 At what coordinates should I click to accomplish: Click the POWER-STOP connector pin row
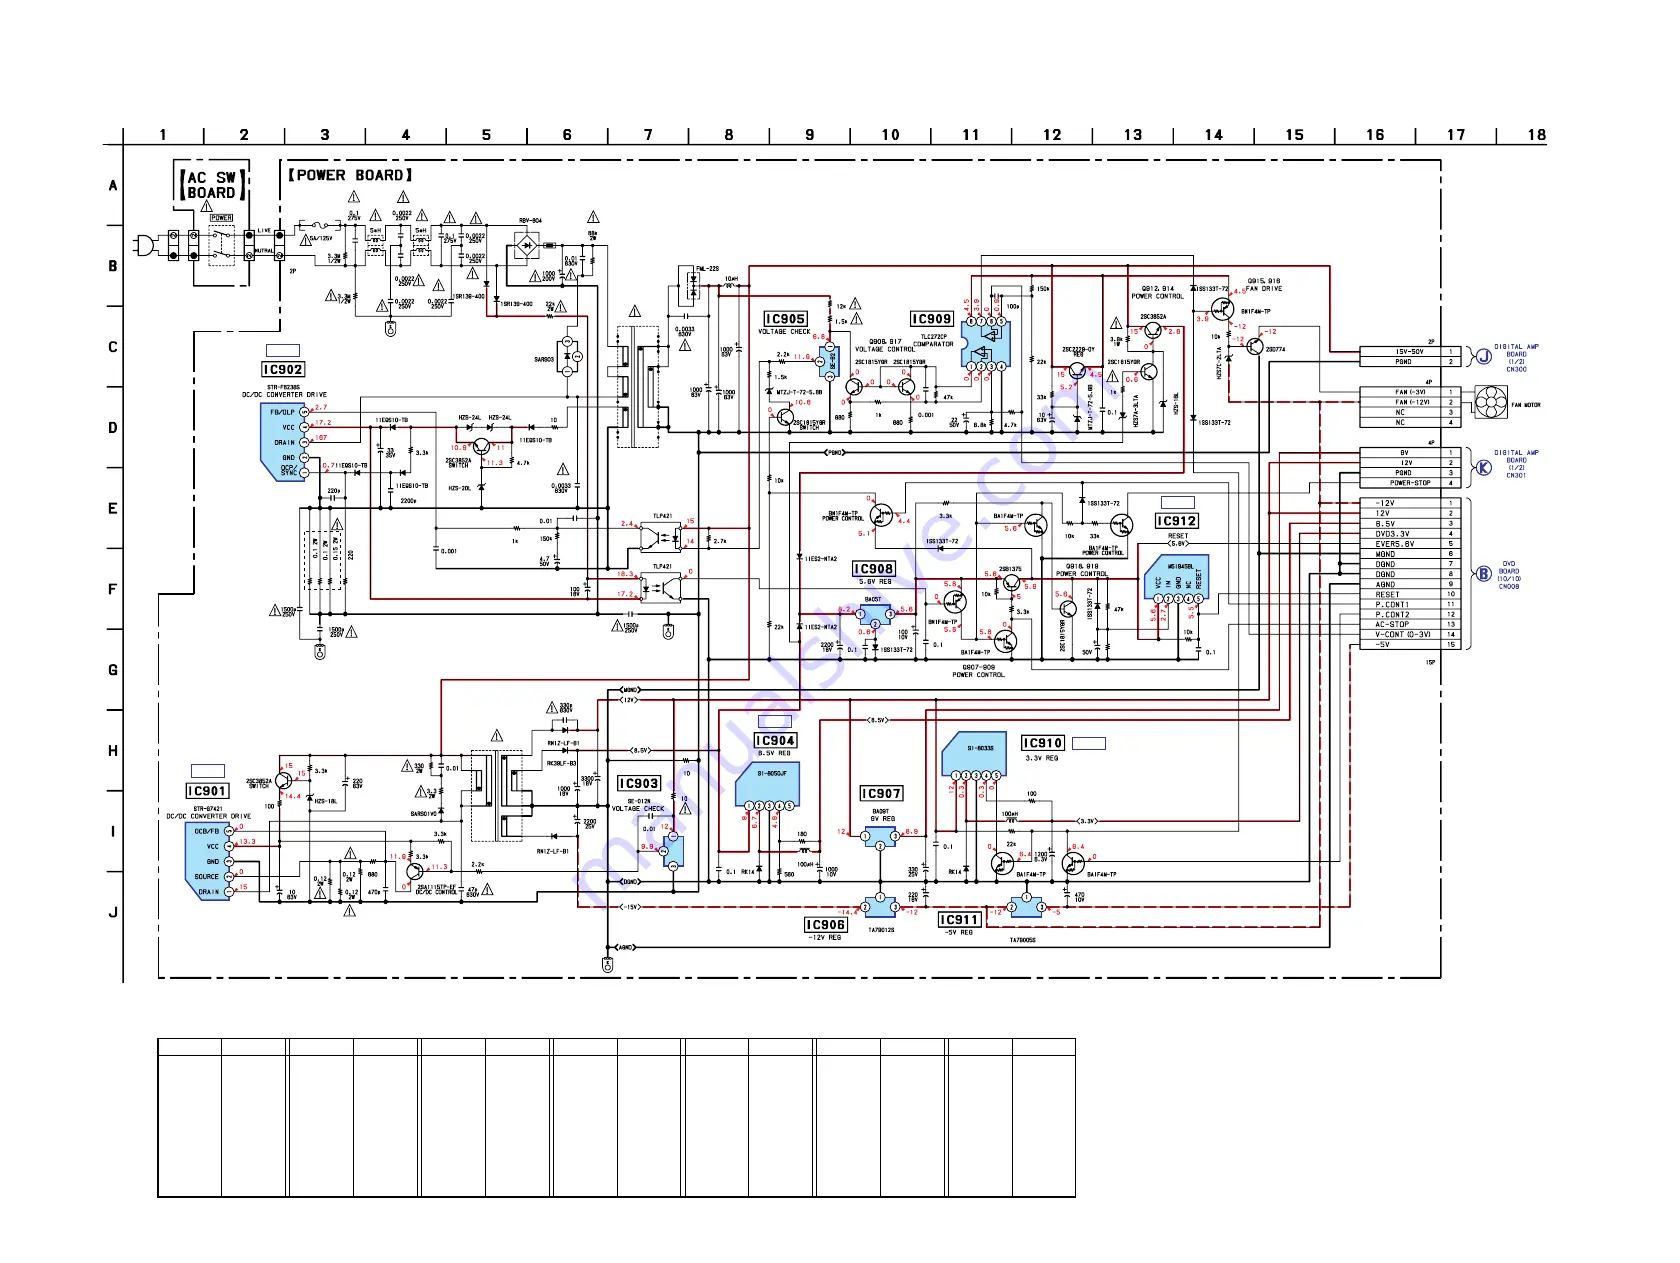(1410, 483)
